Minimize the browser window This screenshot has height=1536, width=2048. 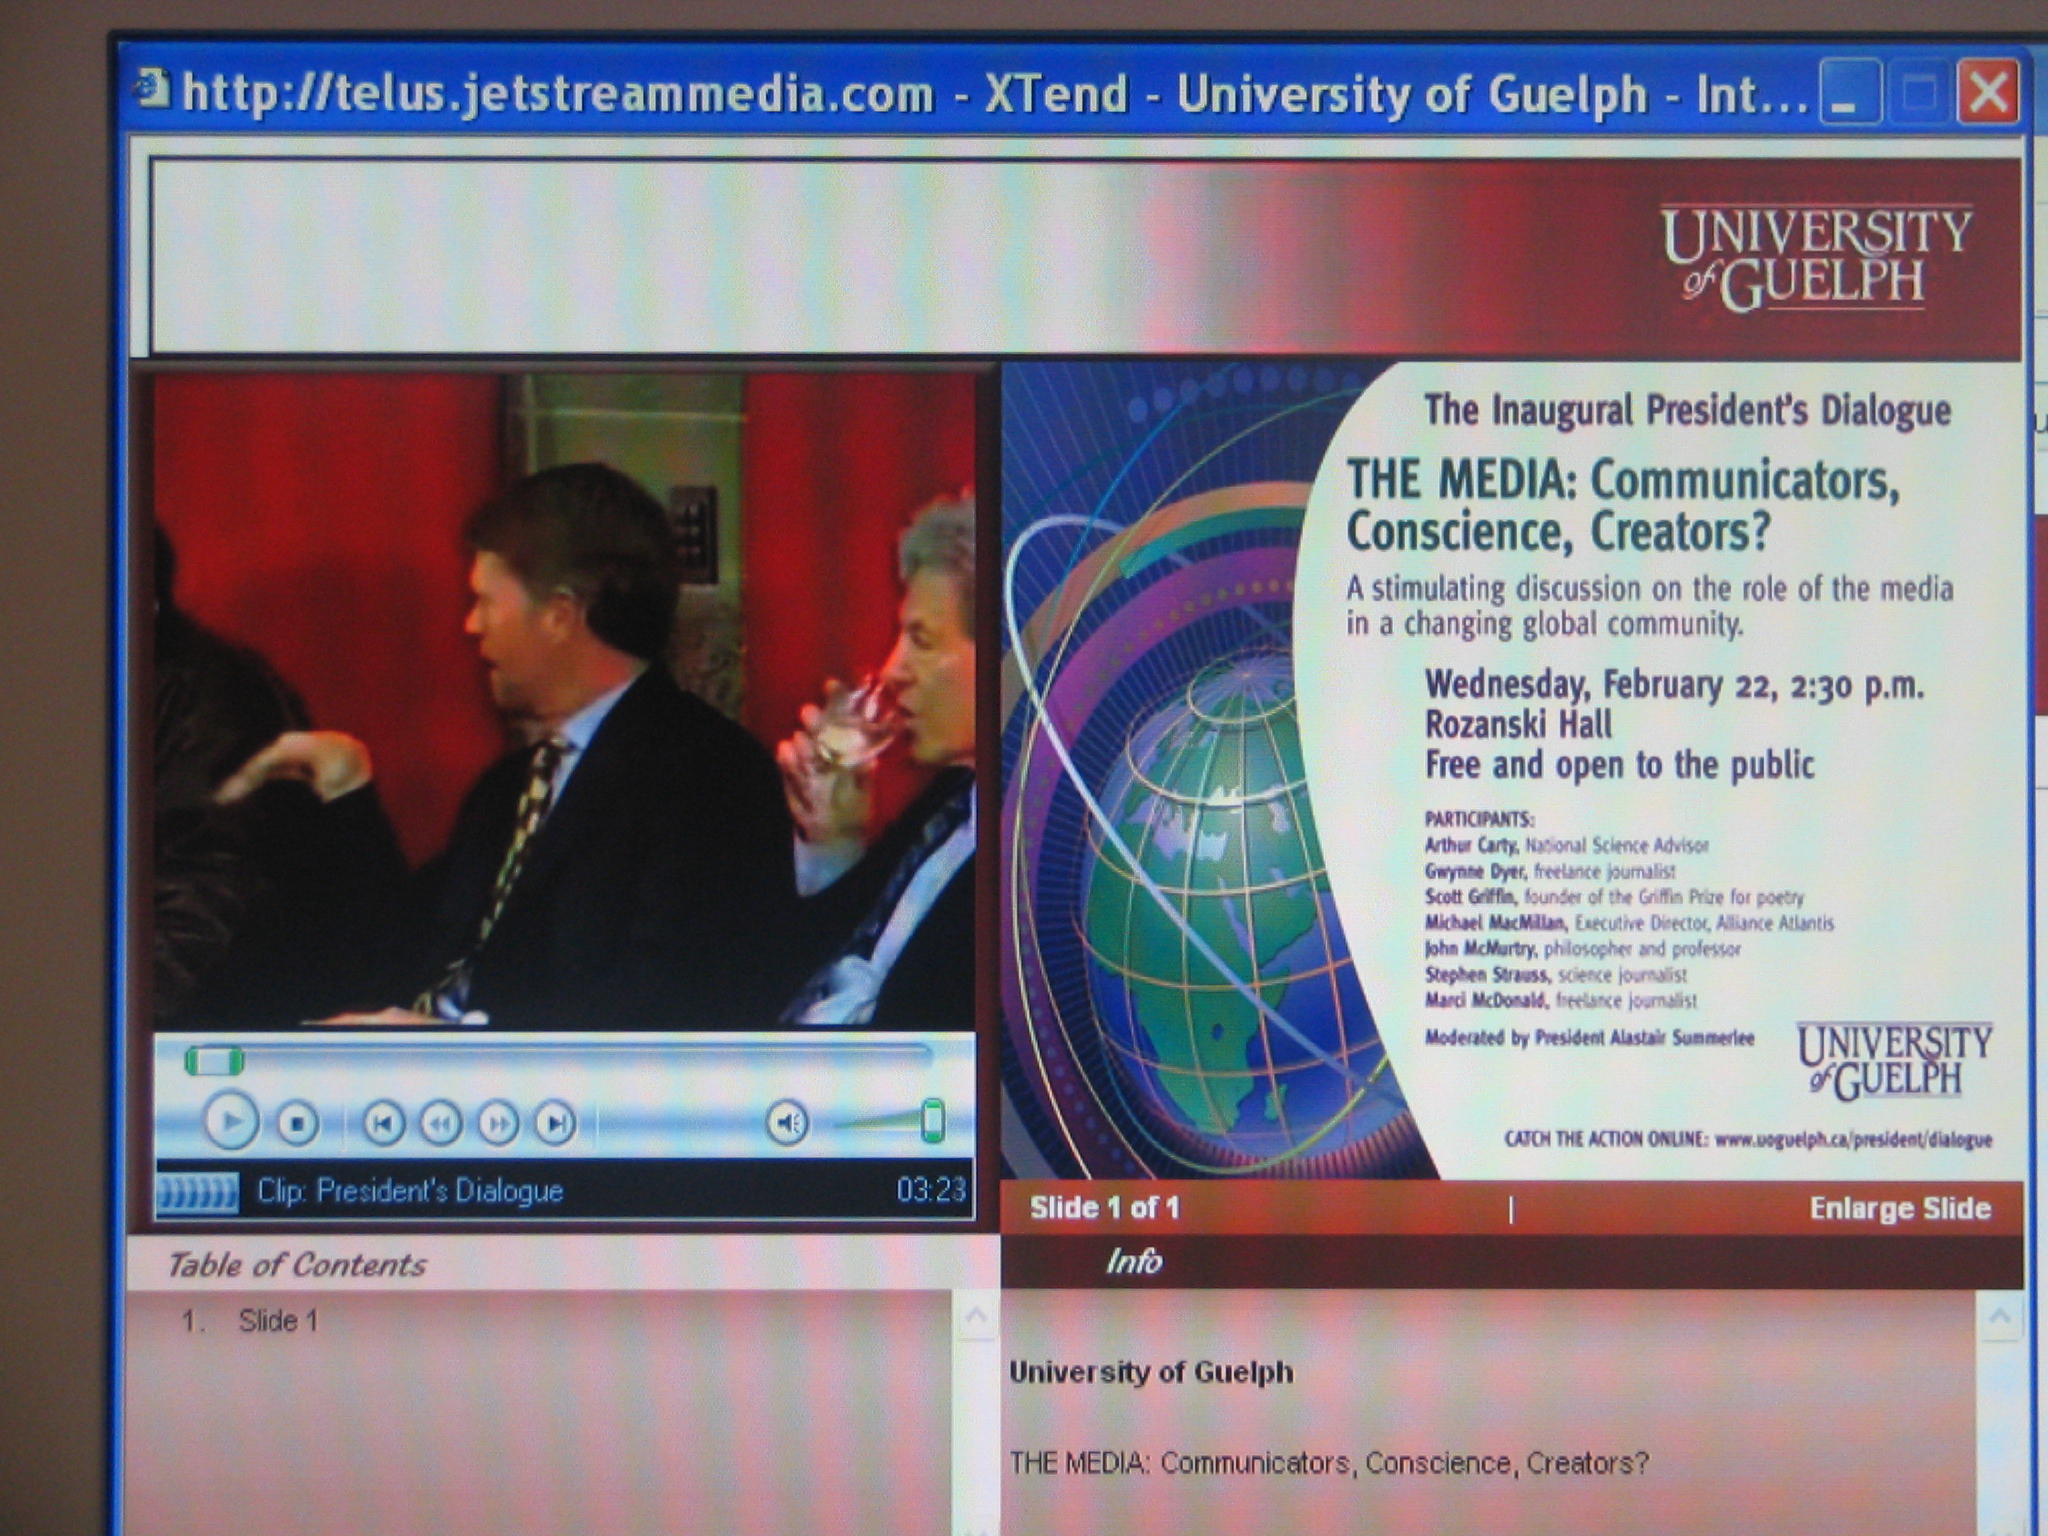tap(1851, 93)
